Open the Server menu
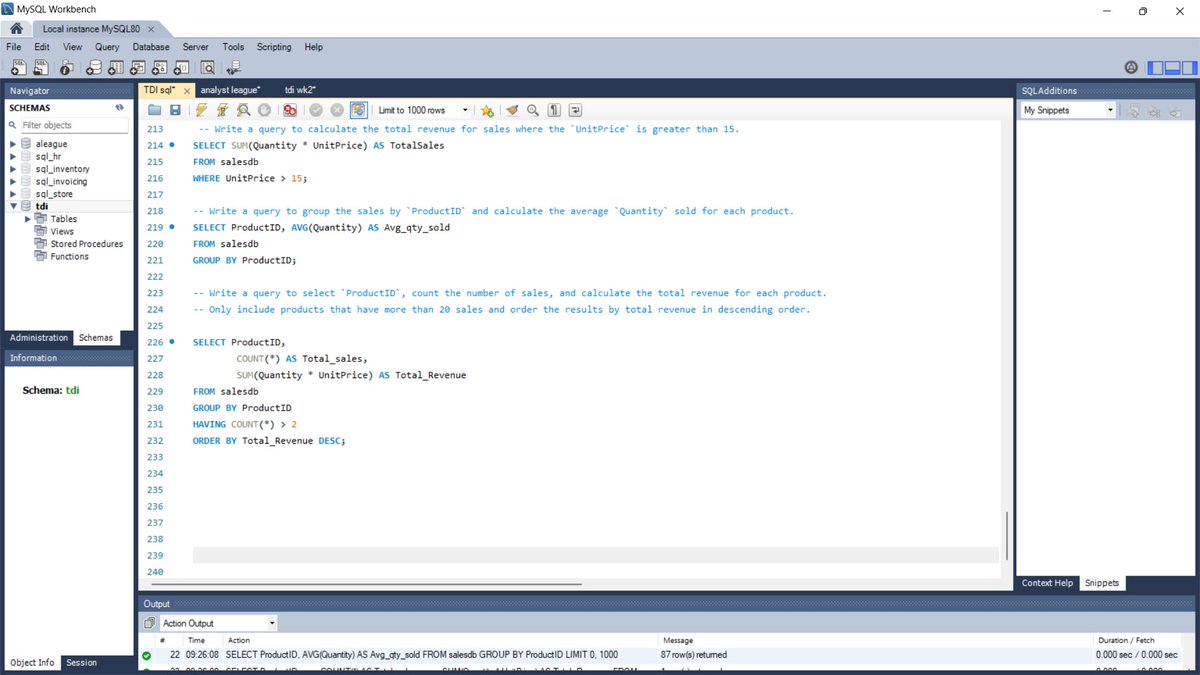The image size is (1200, 675). (195, 47)
